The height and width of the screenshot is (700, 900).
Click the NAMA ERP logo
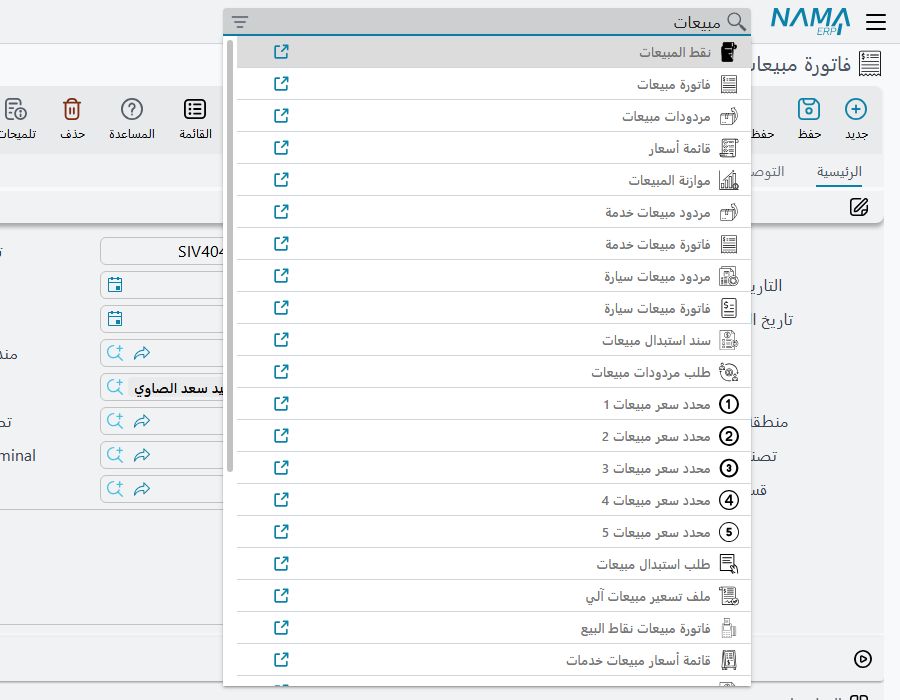click(x=810, y=21)
